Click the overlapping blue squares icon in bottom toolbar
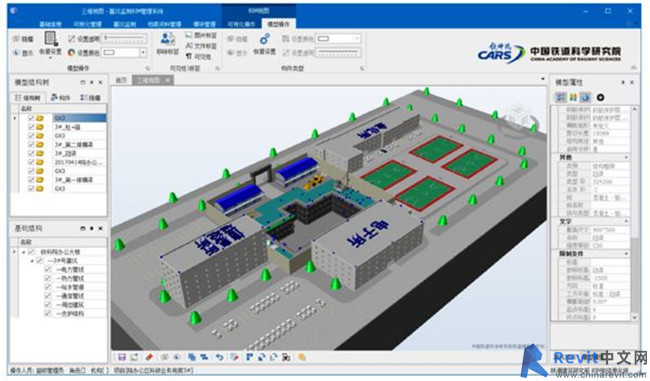The image size is (650, 381). (x=192, y=357)
